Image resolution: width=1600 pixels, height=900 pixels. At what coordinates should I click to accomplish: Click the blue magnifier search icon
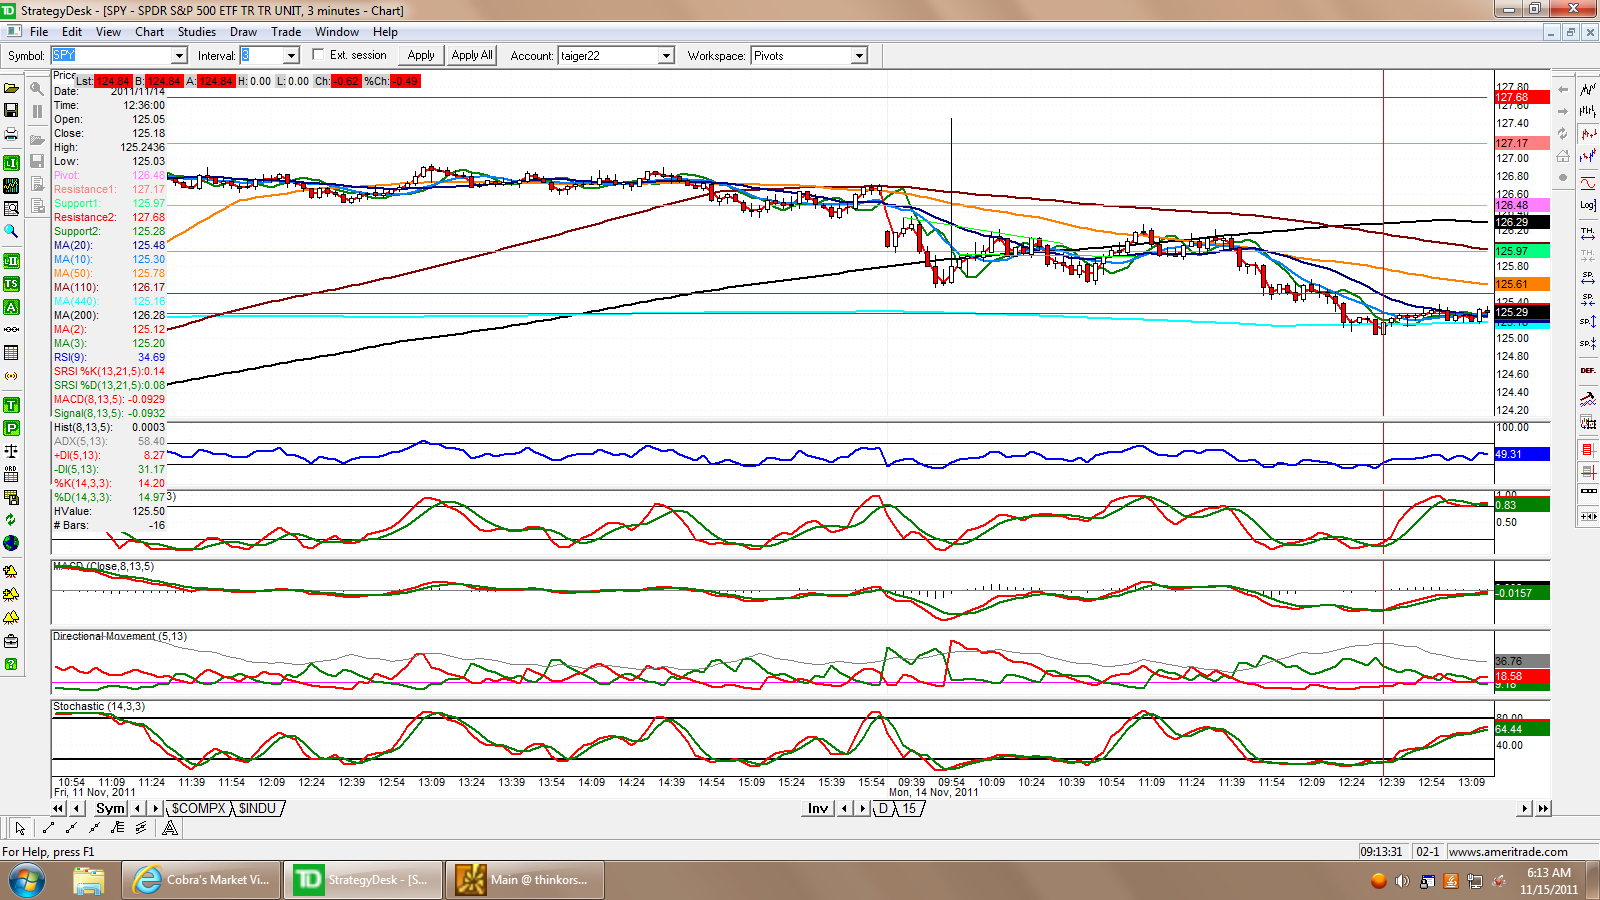point(11,231)
